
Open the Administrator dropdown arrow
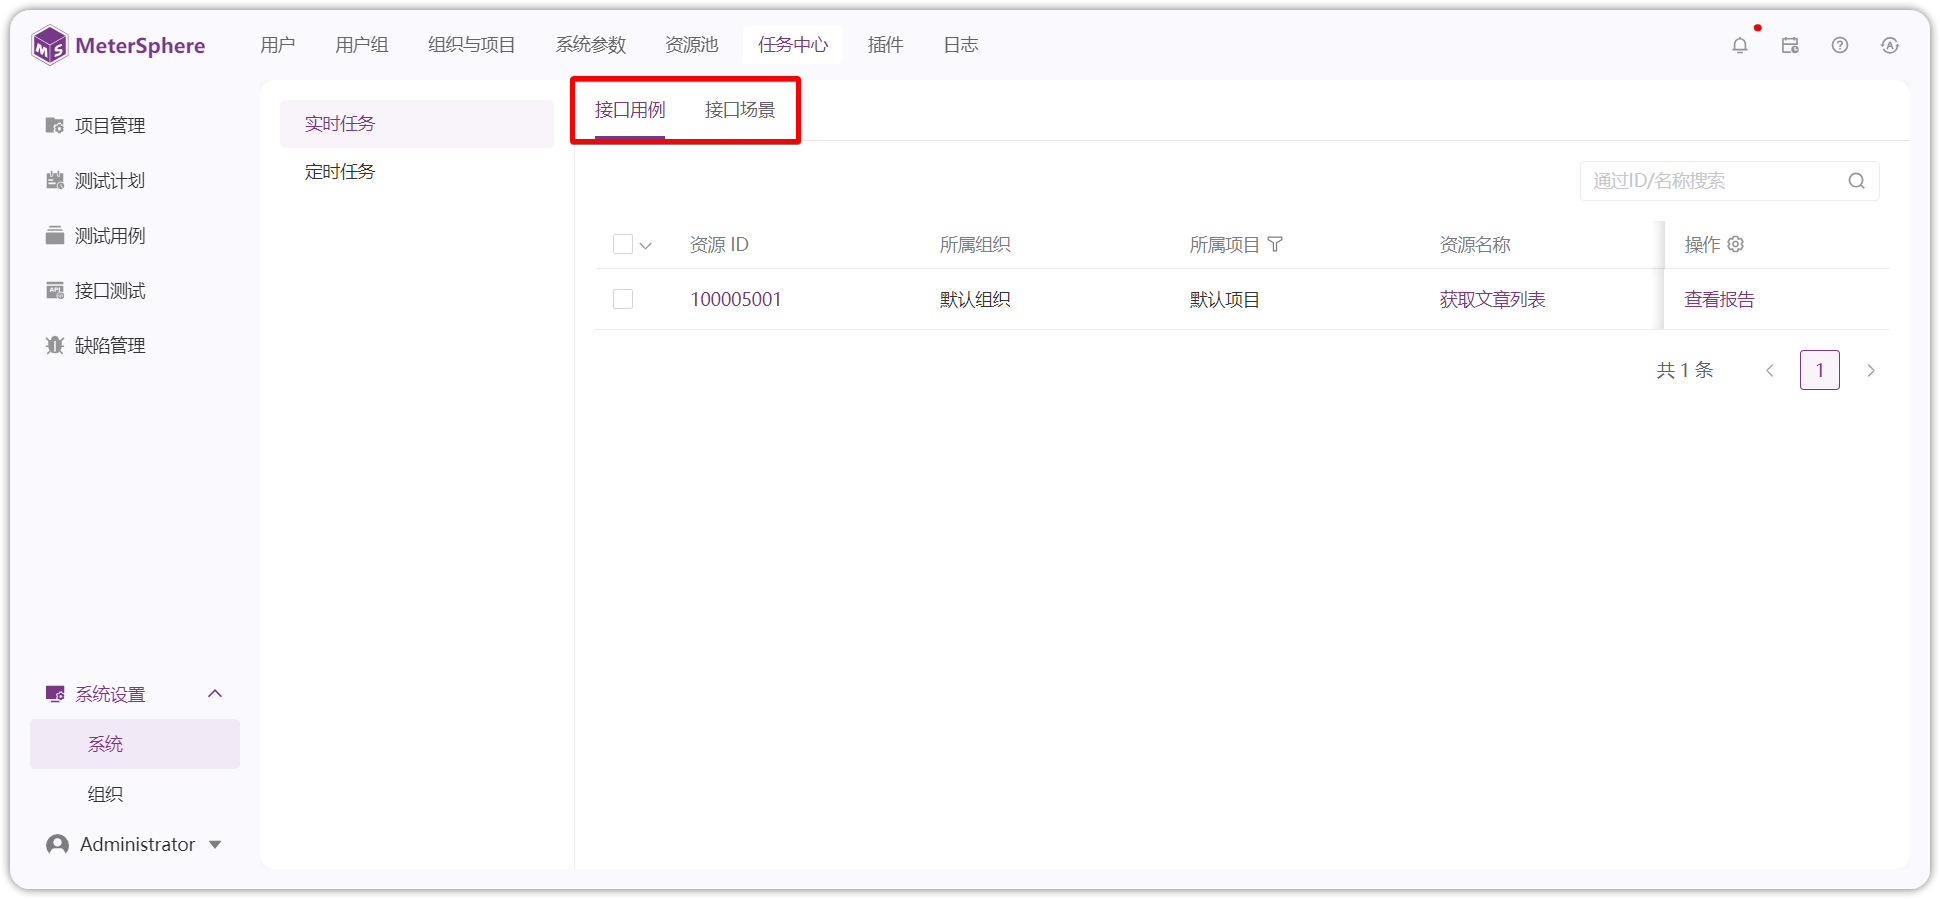(x=215, y=845)
